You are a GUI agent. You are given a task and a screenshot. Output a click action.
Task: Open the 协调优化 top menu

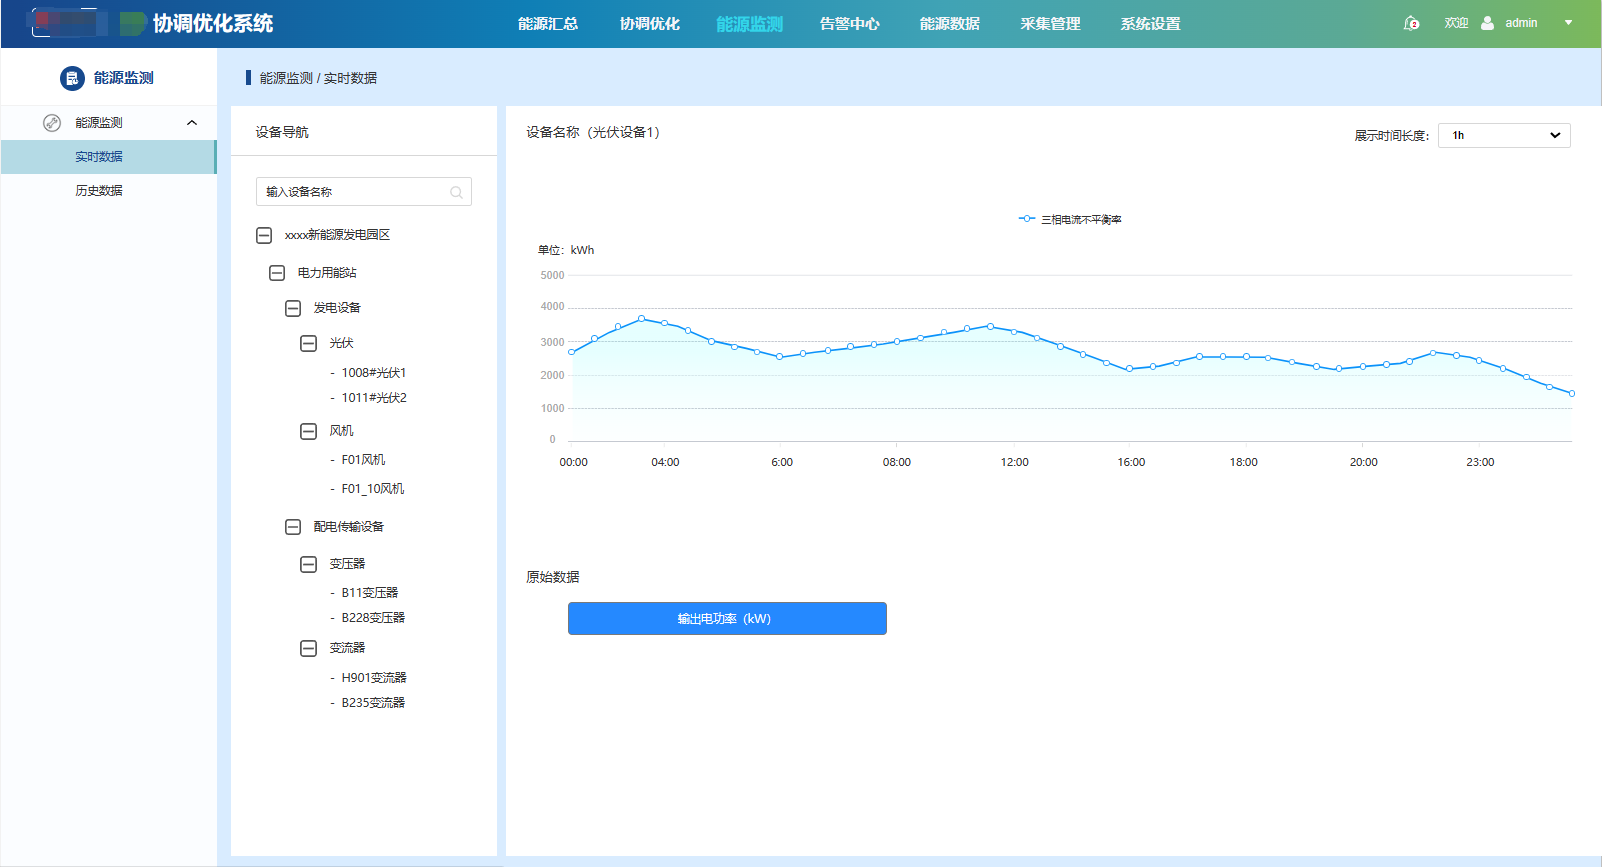(x=650, y=24)
